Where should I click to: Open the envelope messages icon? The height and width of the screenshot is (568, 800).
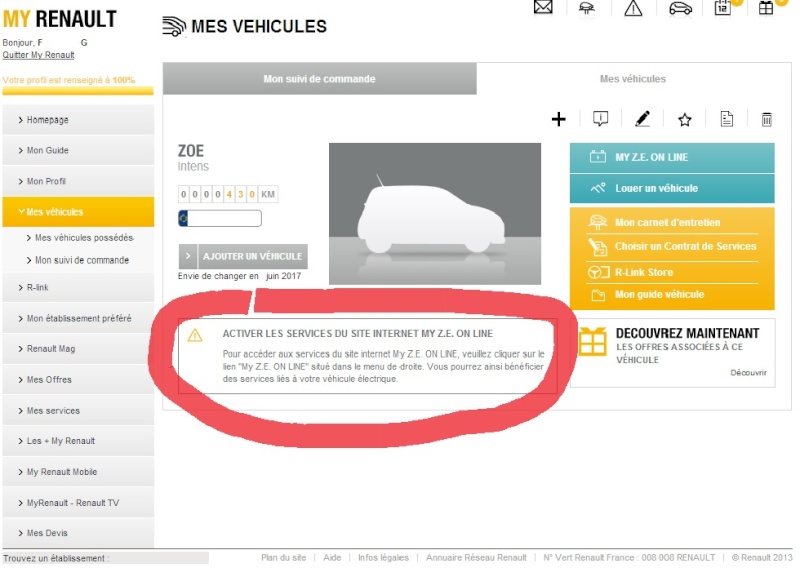pos(543,7)
